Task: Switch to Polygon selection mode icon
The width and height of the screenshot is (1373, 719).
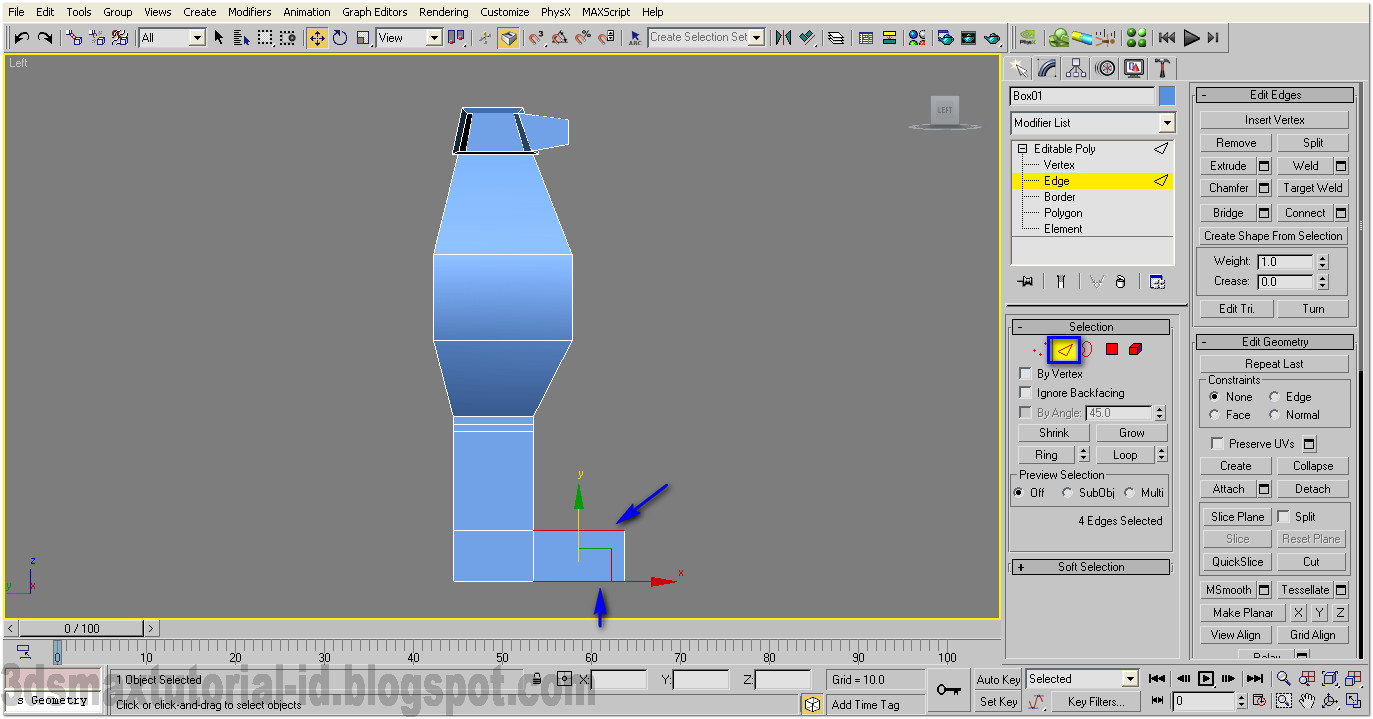Action: [1112, 349]
